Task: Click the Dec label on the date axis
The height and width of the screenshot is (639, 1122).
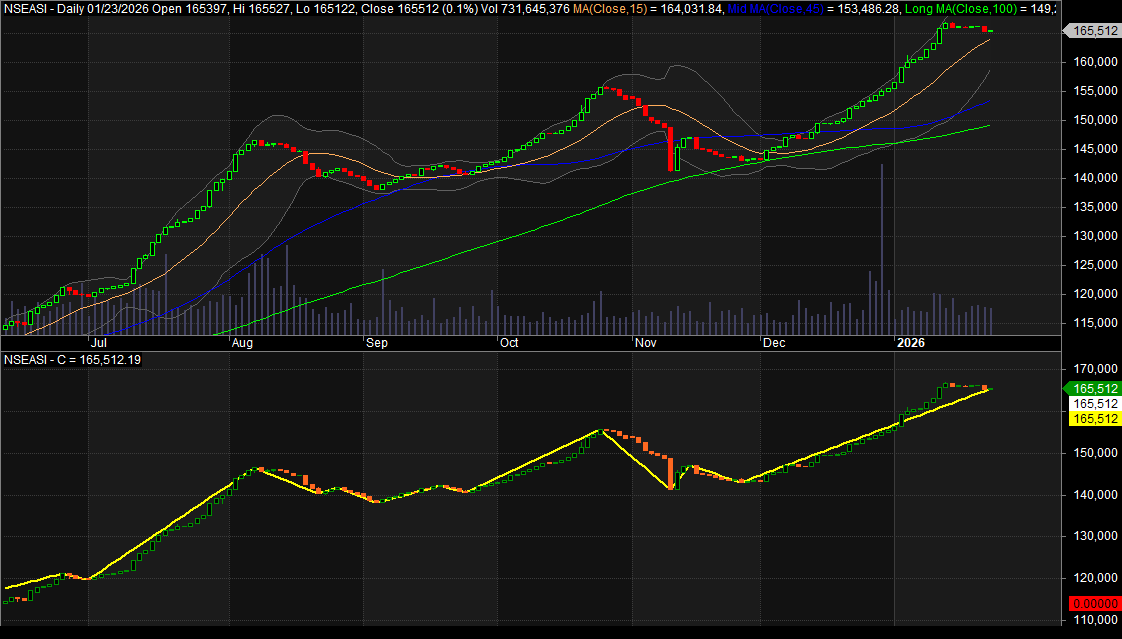Action: [x=773, y=343]
